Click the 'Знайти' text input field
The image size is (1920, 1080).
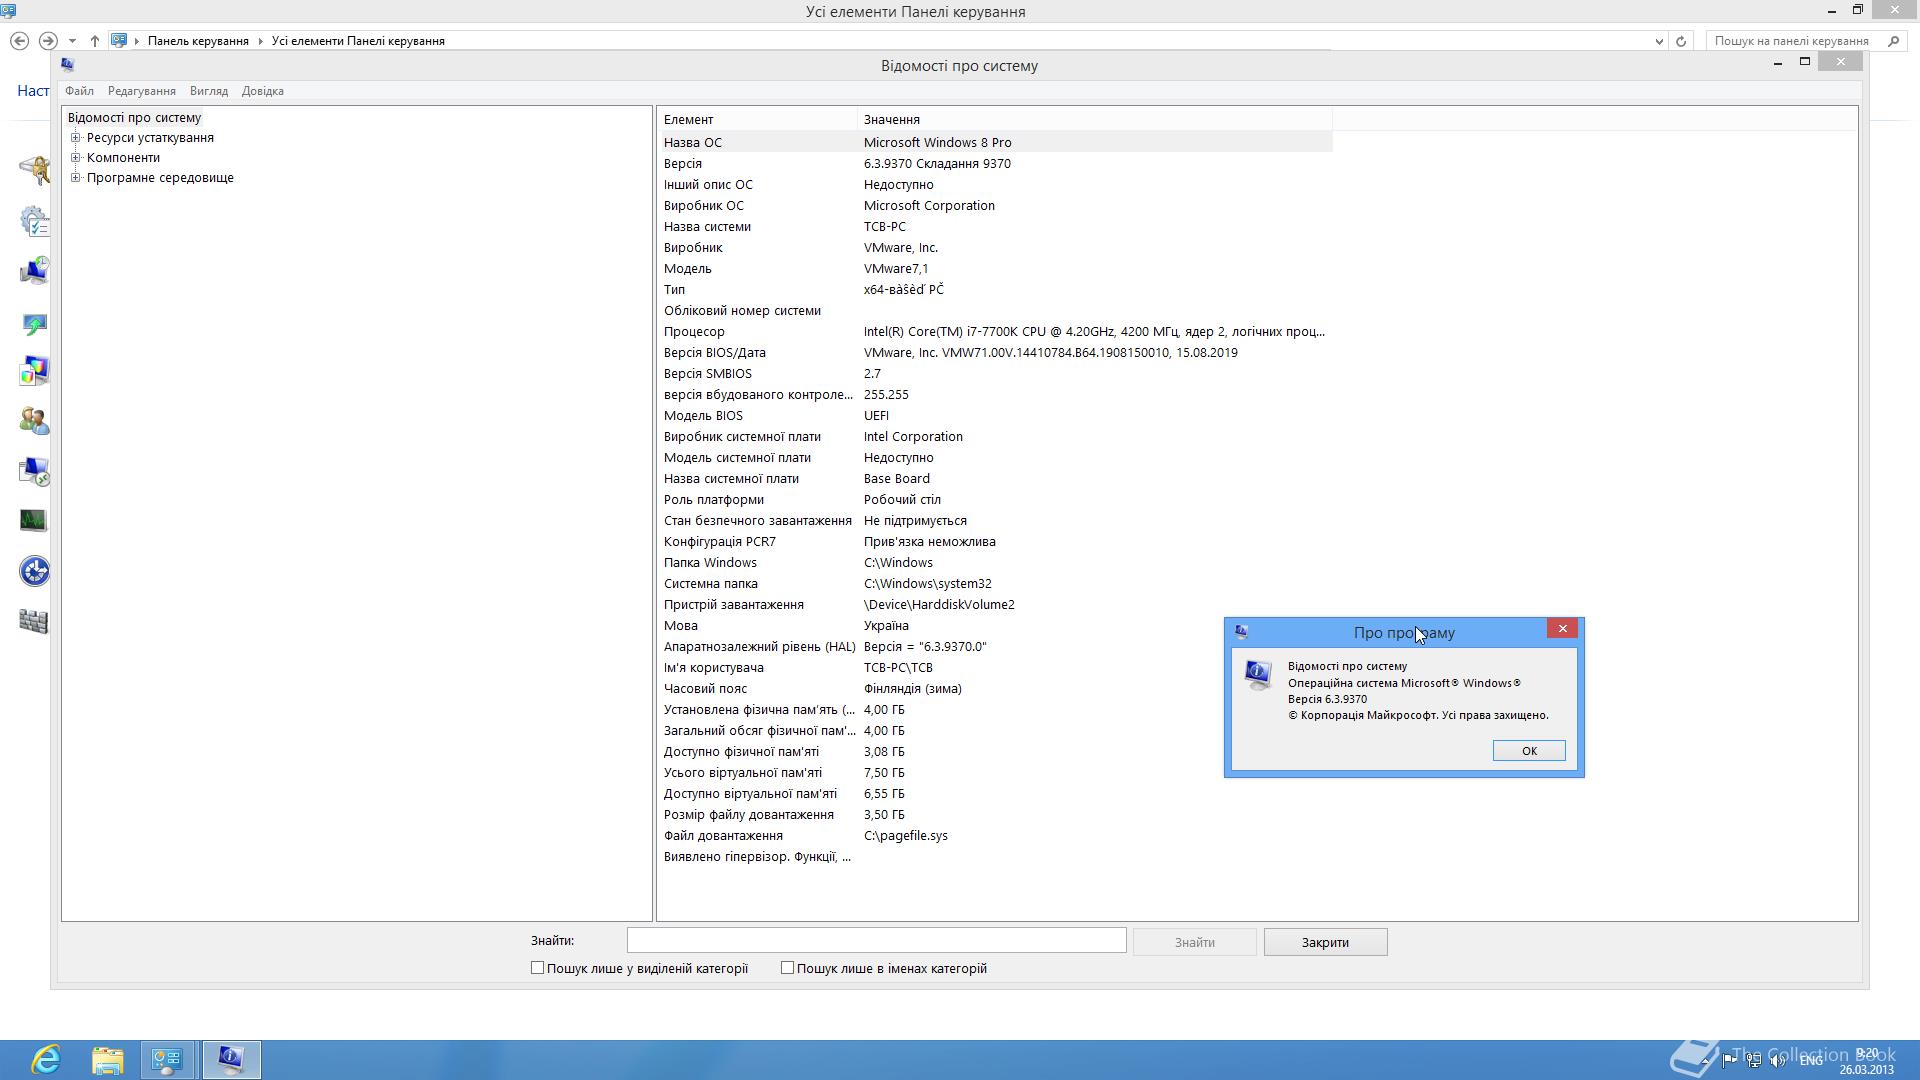[876, 941]
